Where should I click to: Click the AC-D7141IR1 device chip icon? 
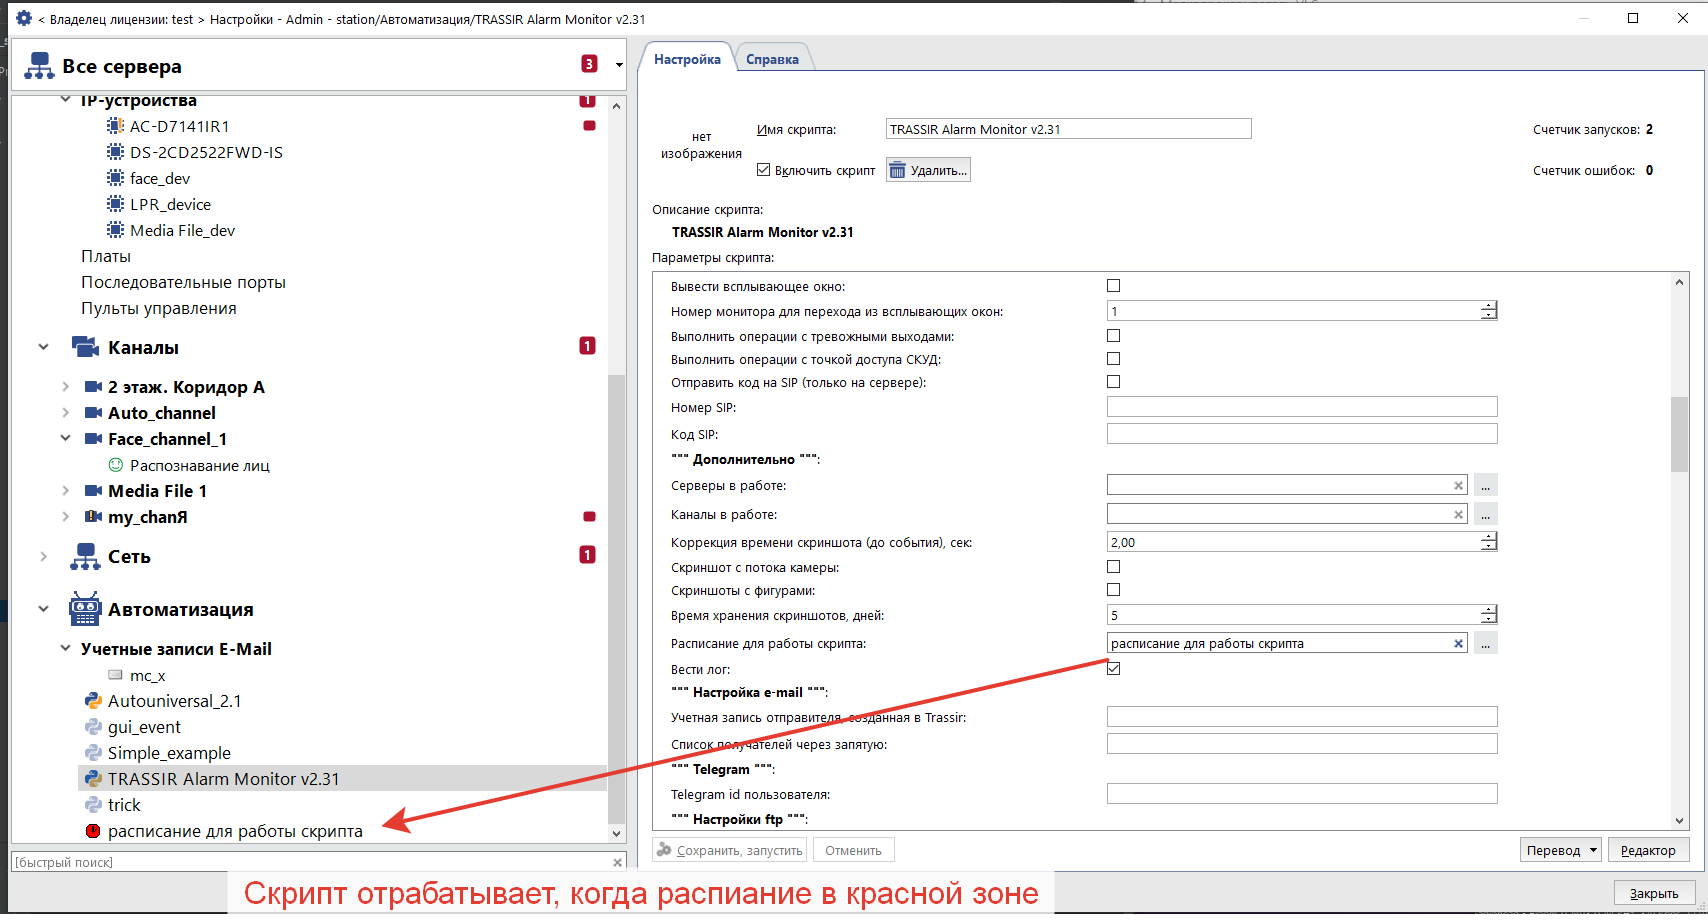click(115, 126)
